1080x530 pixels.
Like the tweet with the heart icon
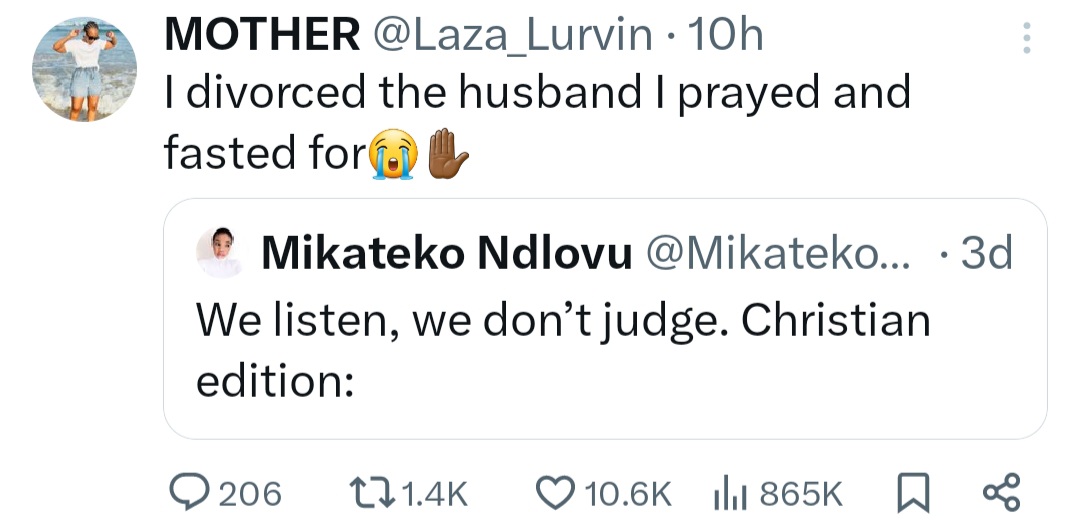click(553, 493)
